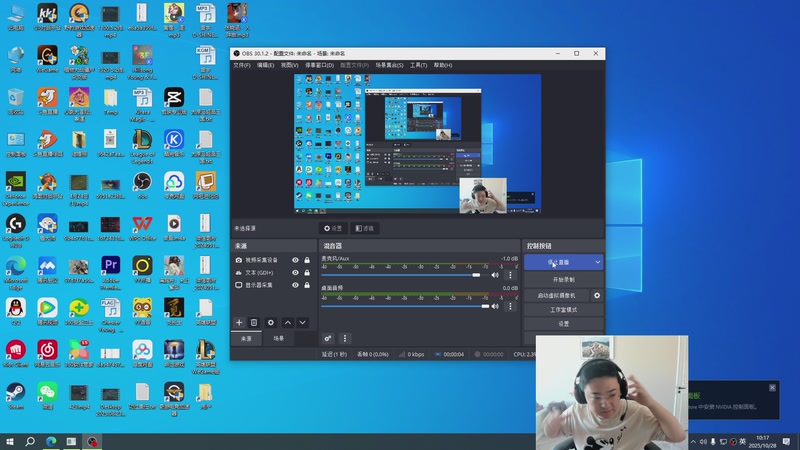Image resolution: width=800 pixels, height=450 pixels.
Task: Open League of Legends desktop shortcut
Action: pyautogui.click(x=142, y=146)
